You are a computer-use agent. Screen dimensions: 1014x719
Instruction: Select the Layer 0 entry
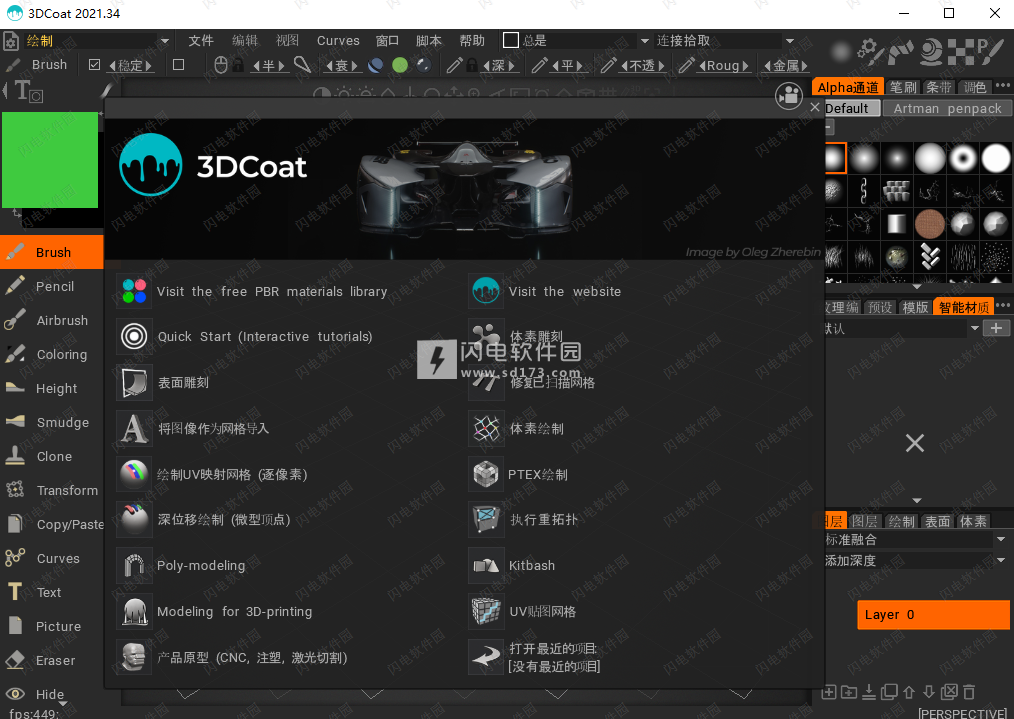click(x=933, y=615)
